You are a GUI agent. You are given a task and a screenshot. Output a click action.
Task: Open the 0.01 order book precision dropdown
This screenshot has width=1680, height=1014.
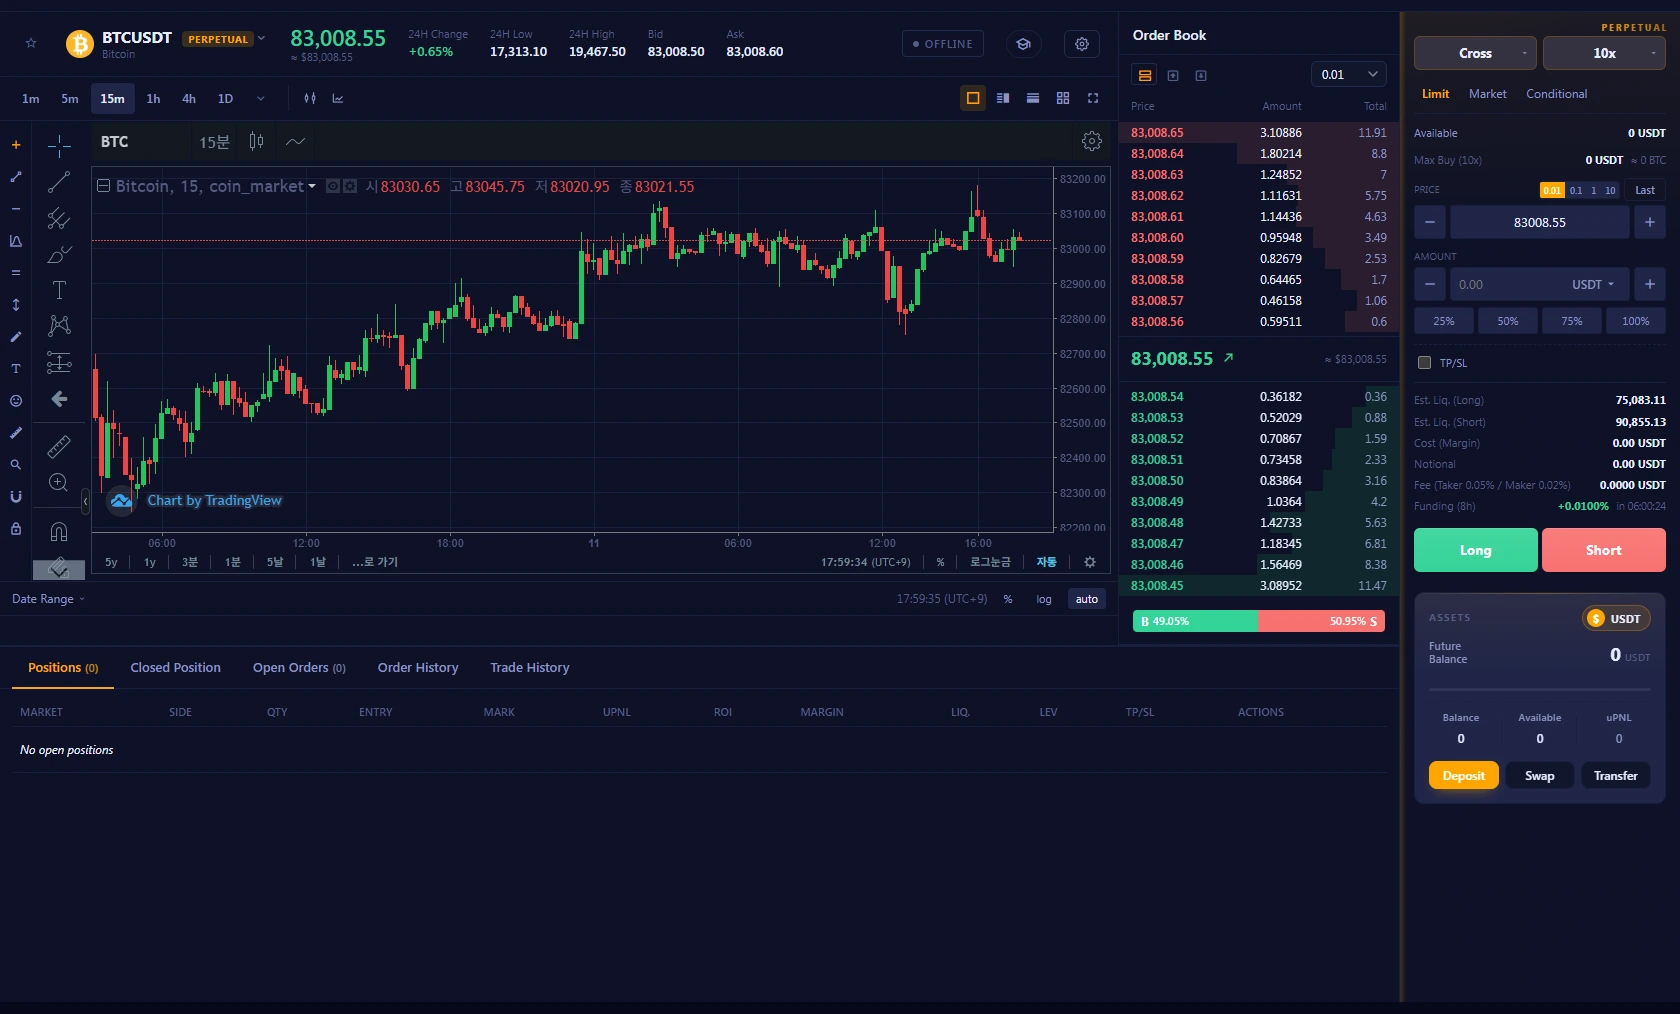tap(1349, 75)
